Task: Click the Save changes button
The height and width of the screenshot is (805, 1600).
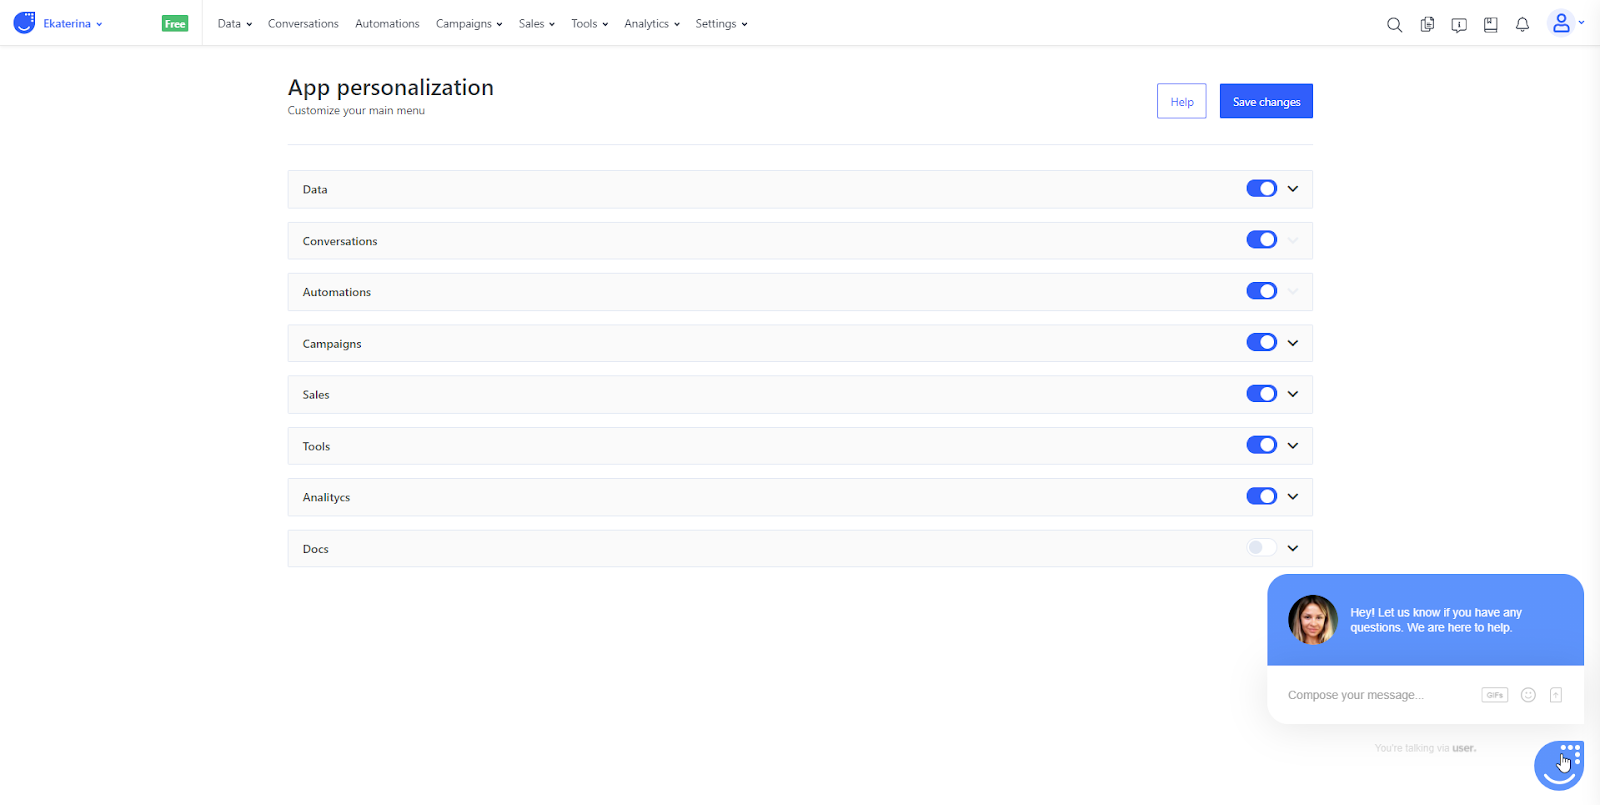Action: point(1266,101)
